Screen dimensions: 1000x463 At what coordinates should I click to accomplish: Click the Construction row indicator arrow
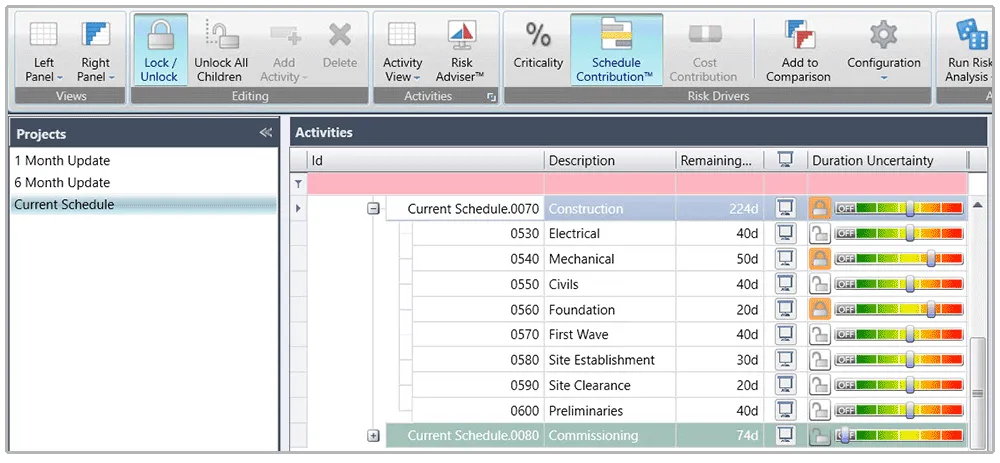coord(298,209)
